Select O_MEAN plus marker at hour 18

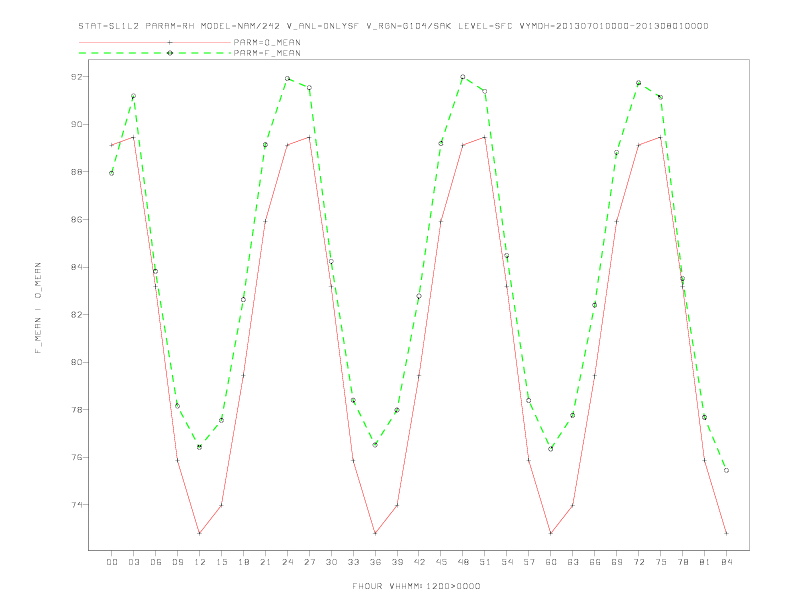tap(243, 375)
